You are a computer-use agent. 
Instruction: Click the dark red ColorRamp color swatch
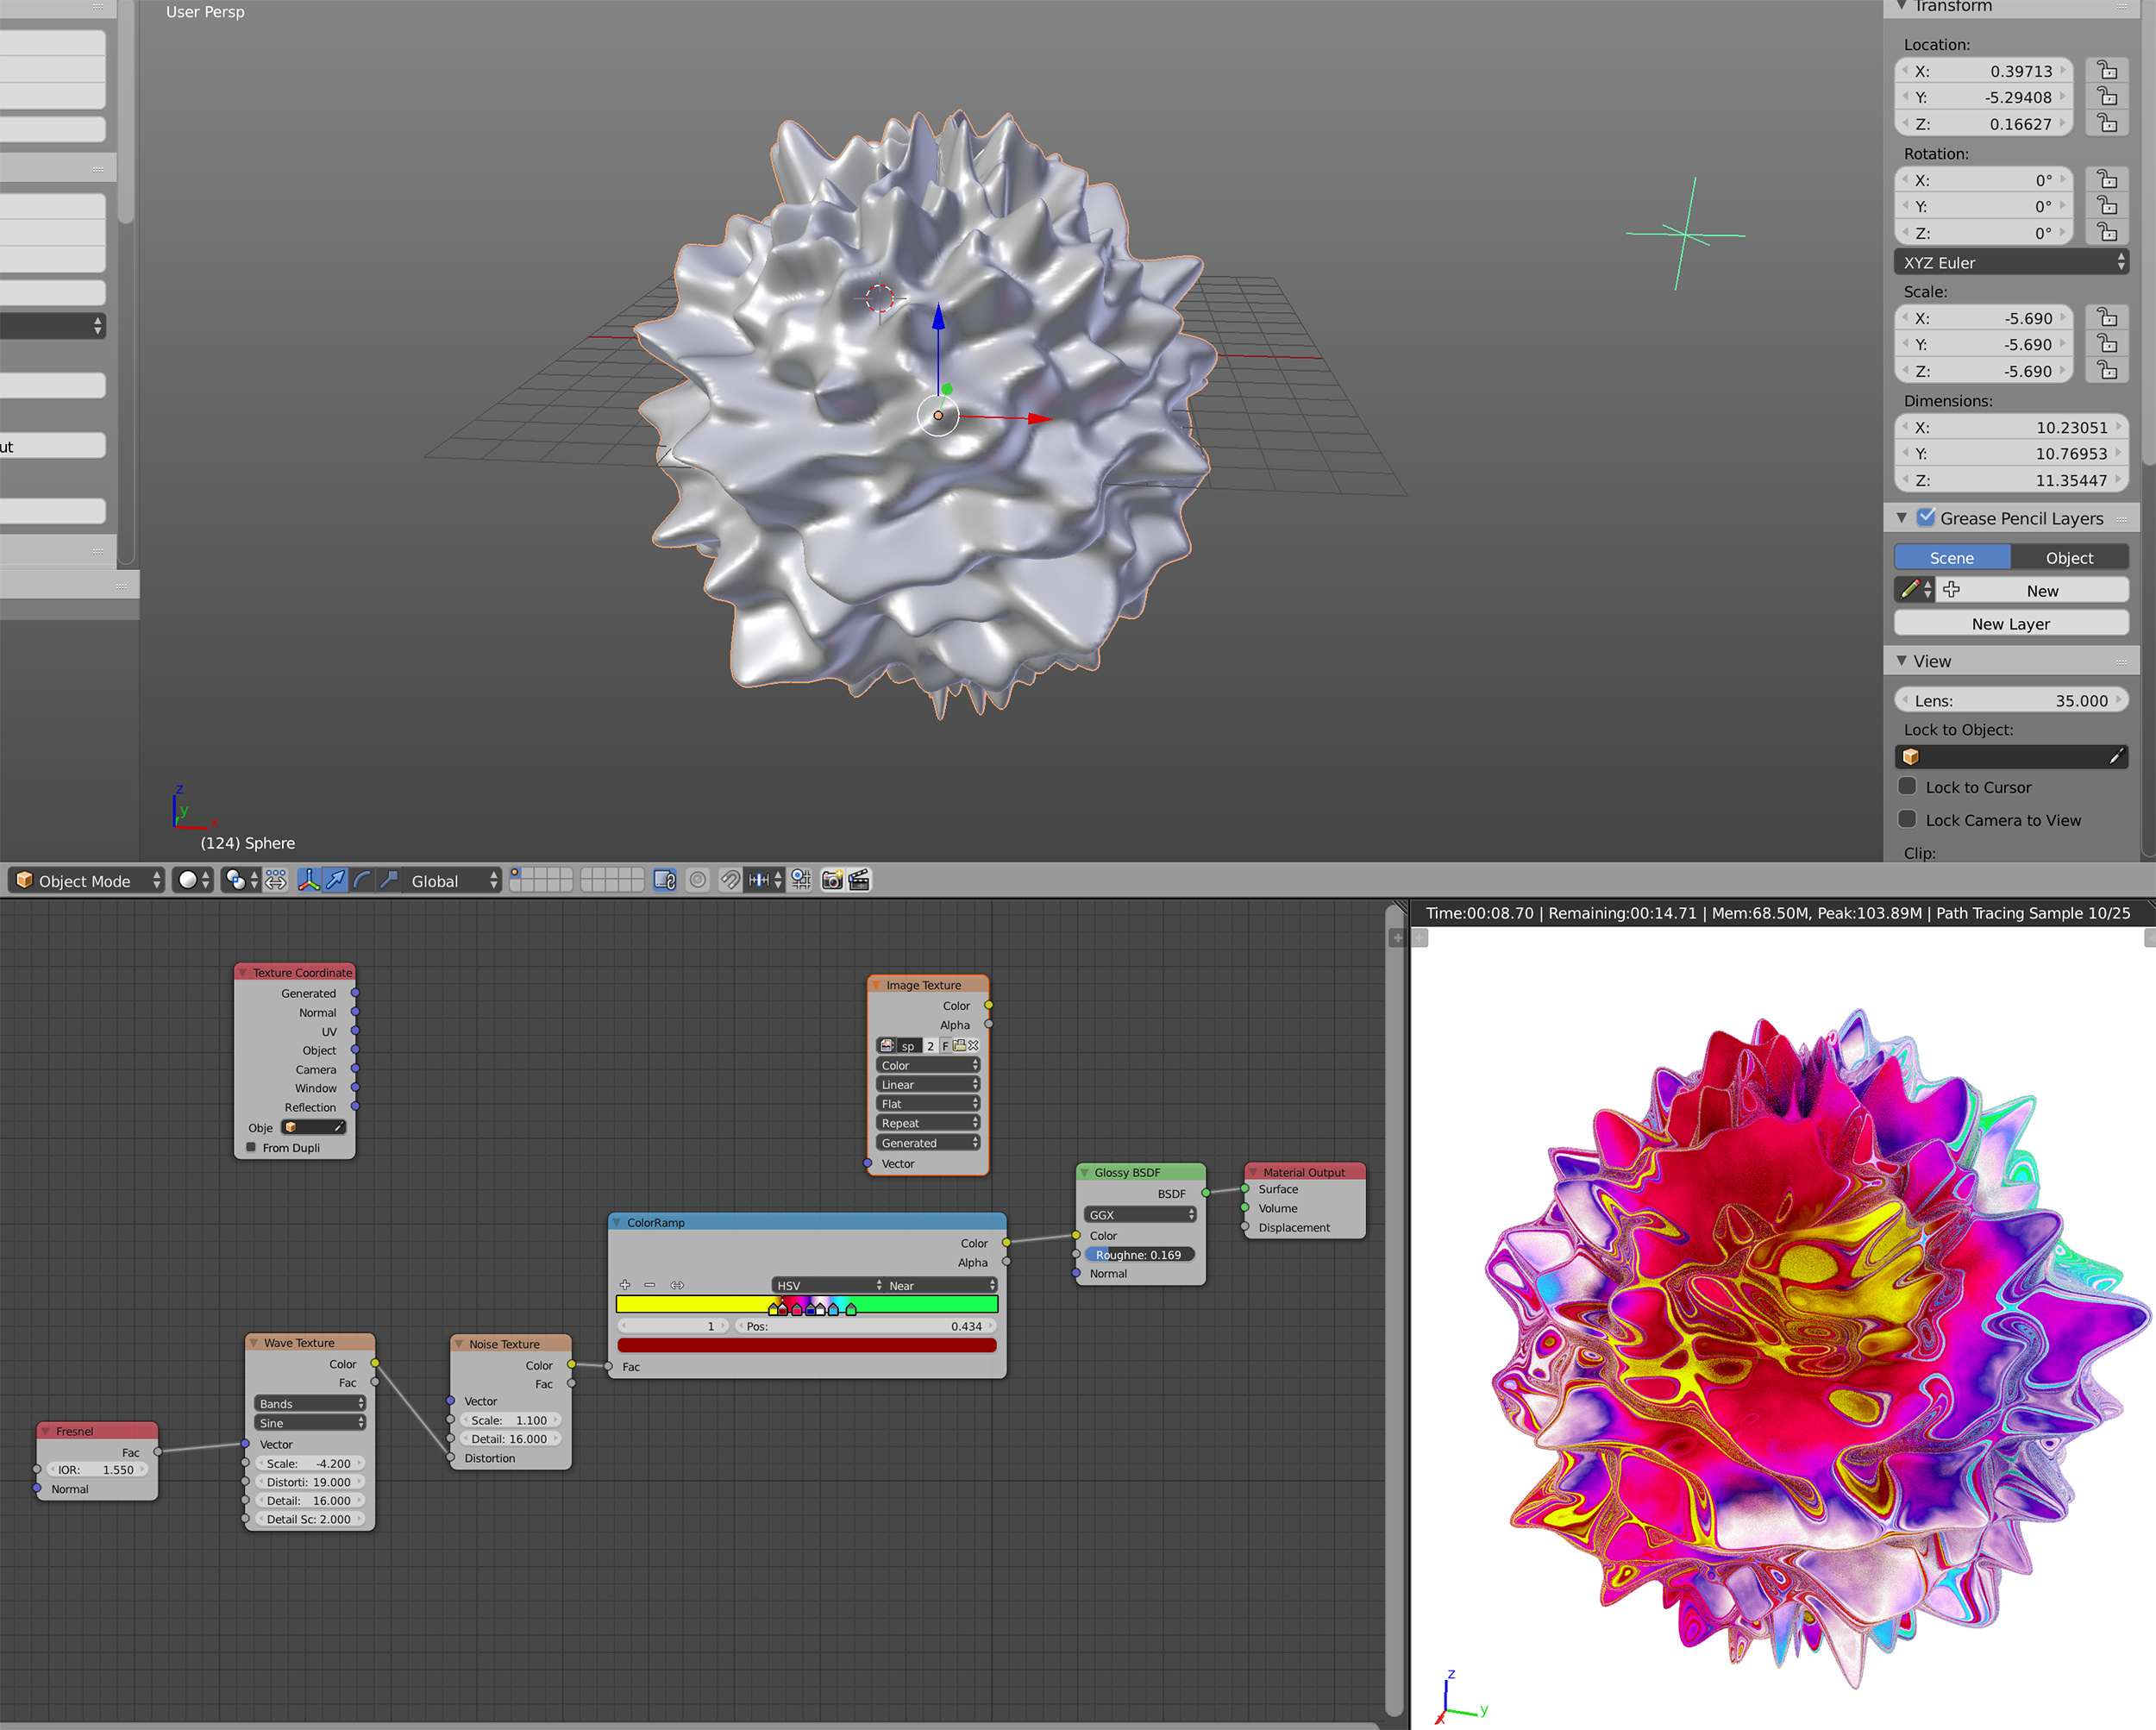click(x=807, y=1346)
